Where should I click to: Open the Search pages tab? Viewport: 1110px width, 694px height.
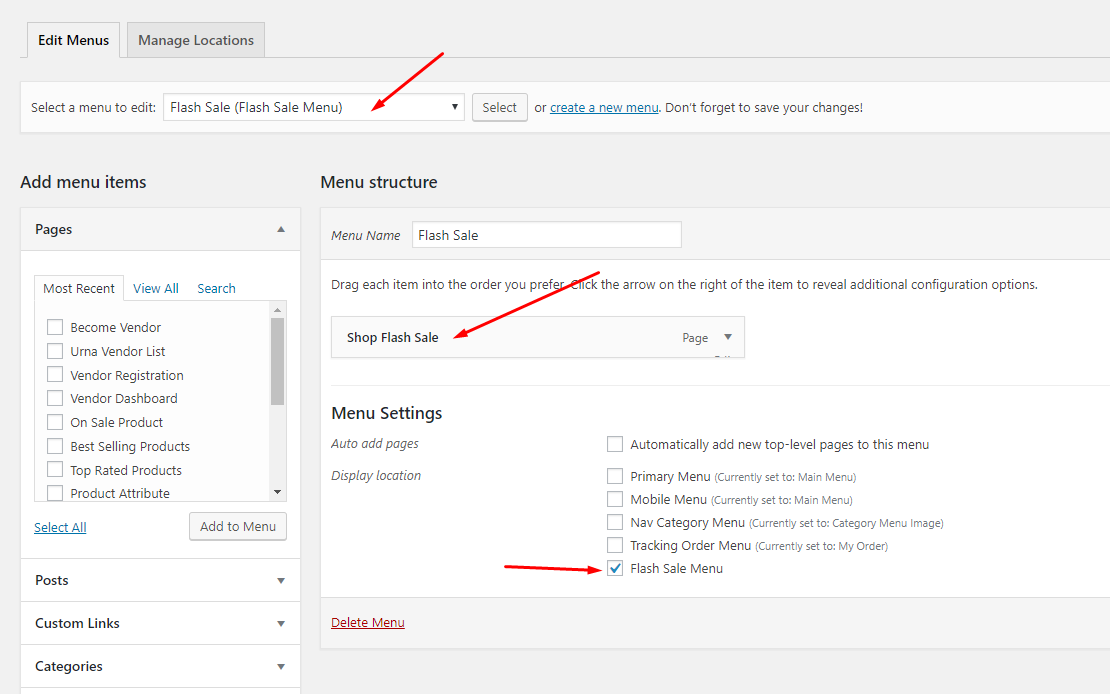217,288
